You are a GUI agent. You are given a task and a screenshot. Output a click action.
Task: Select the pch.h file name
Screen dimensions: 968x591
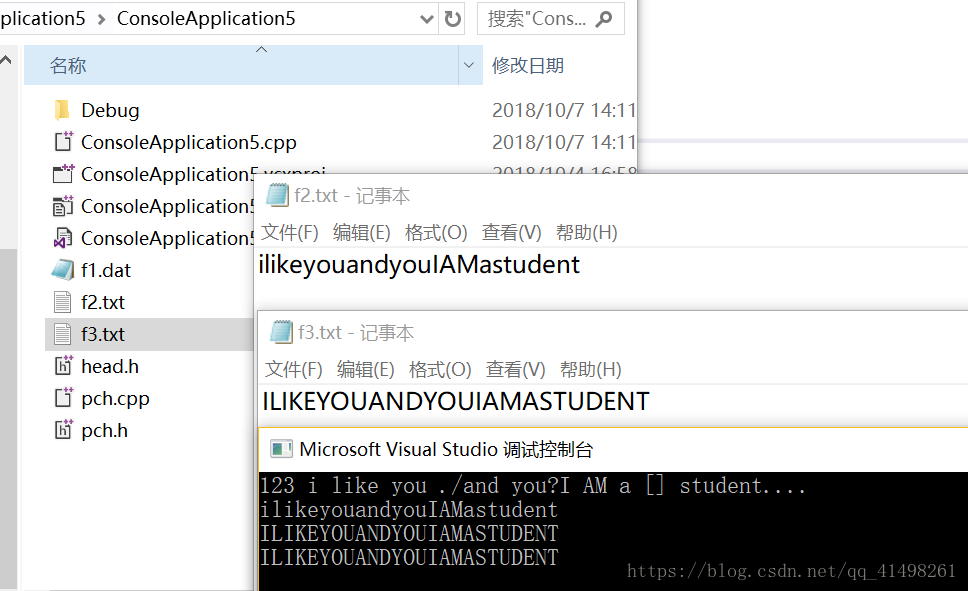(x=104, y=430)
